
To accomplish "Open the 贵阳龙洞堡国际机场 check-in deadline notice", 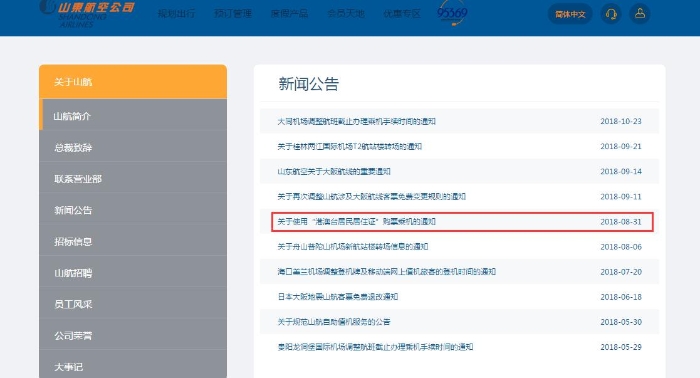I will click(375, 347).
